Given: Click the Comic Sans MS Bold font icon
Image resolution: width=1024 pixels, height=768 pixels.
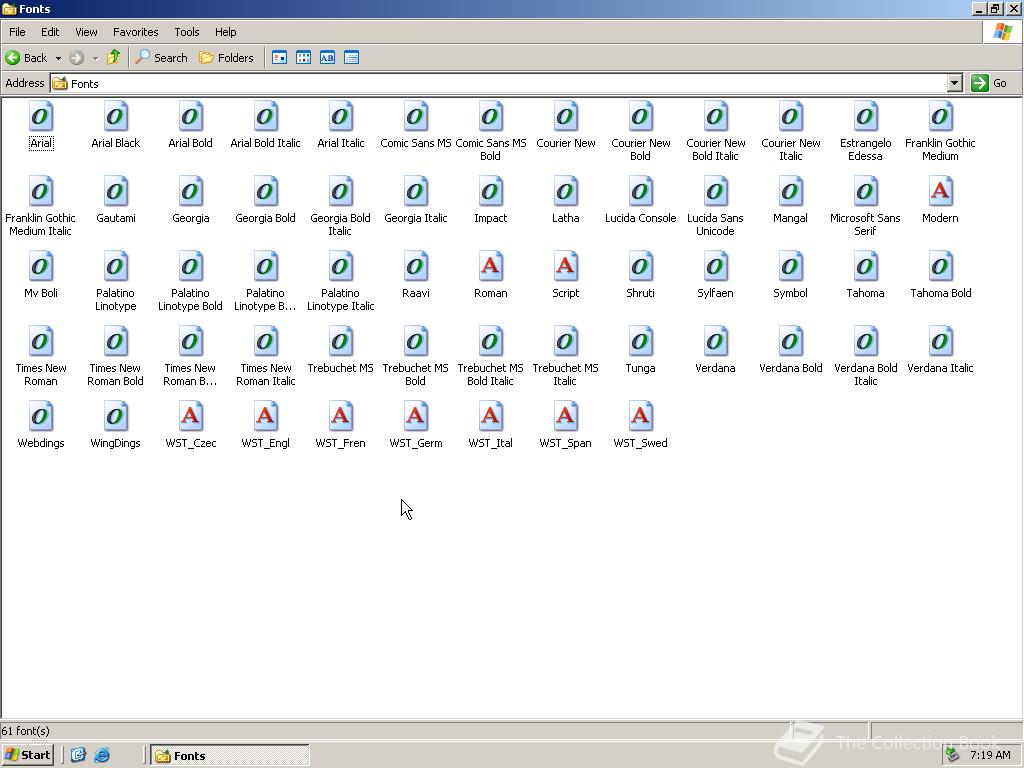Looking at the screenshot, I should point(490,117).
